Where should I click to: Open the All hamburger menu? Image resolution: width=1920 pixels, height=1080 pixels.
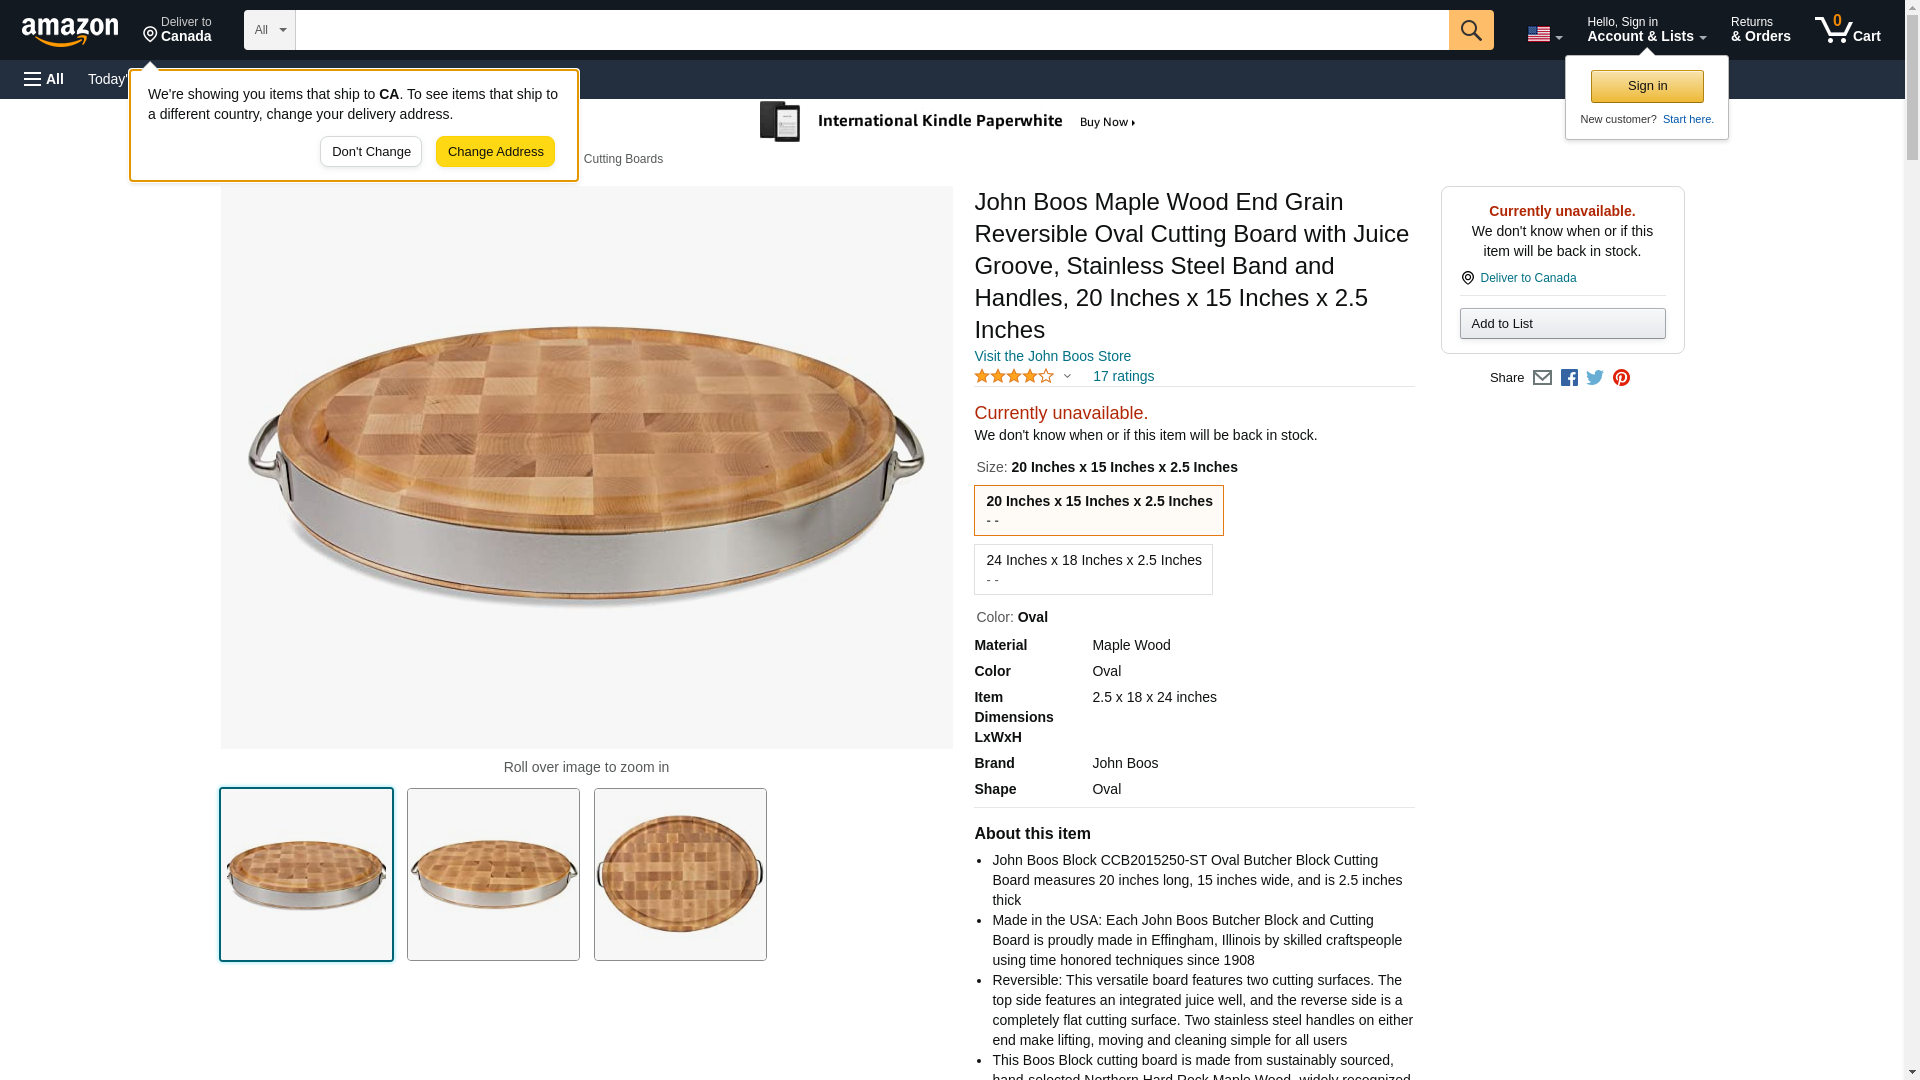(44, 79)
